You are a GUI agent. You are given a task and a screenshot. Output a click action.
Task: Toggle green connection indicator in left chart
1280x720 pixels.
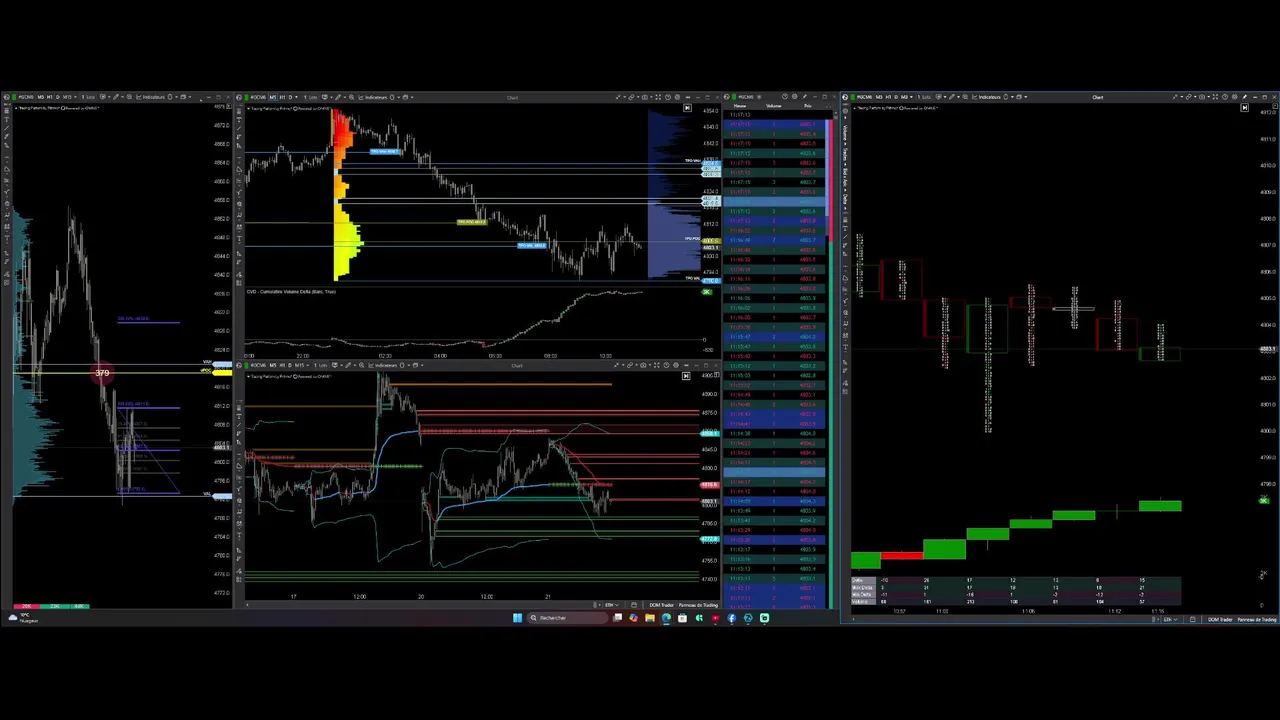pyautogui.click(x=14, y=97)
